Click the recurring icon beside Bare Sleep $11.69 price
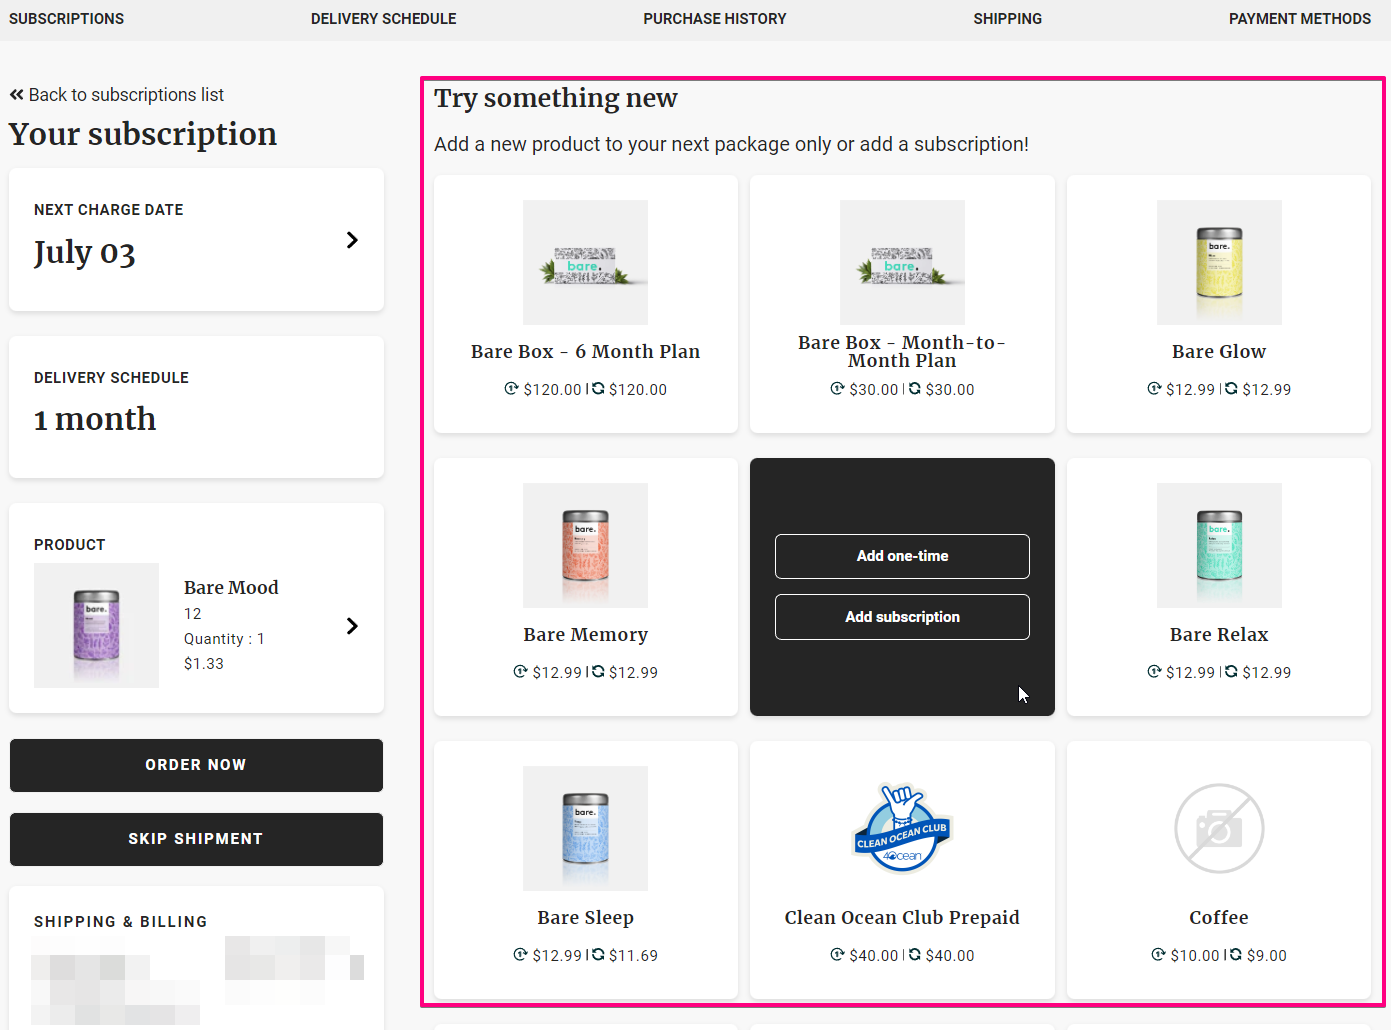1391x1030 pixels. pyautogui.click(x=597, y=955)
